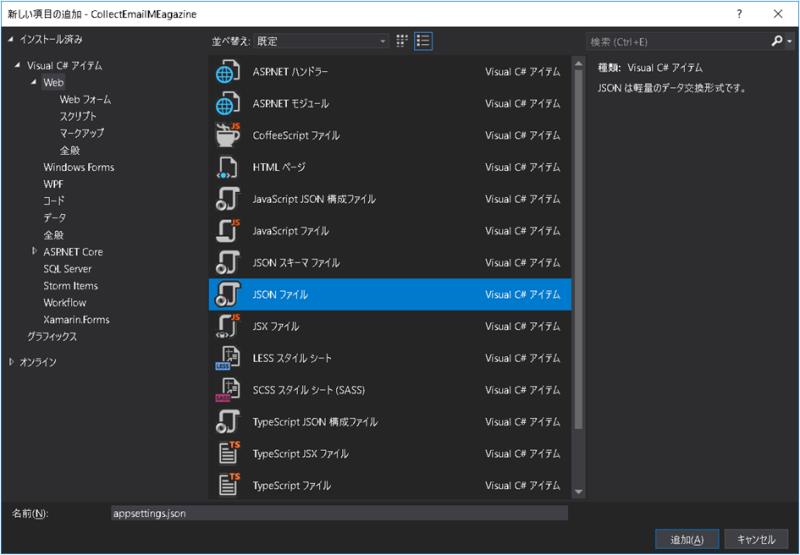Select グラフィックス category

click(x=52, y=337)
